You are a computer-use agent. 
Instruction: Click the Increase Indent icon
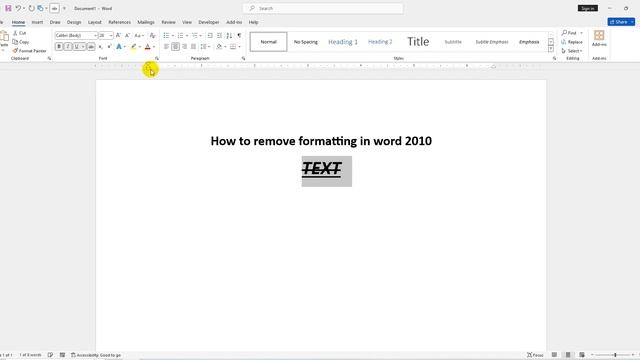coord(219,36)
